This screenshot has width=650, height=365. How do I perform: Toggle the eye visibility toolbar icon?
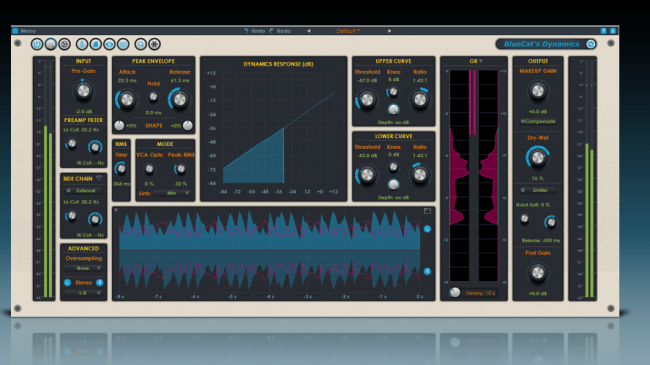tap(109, 44)
